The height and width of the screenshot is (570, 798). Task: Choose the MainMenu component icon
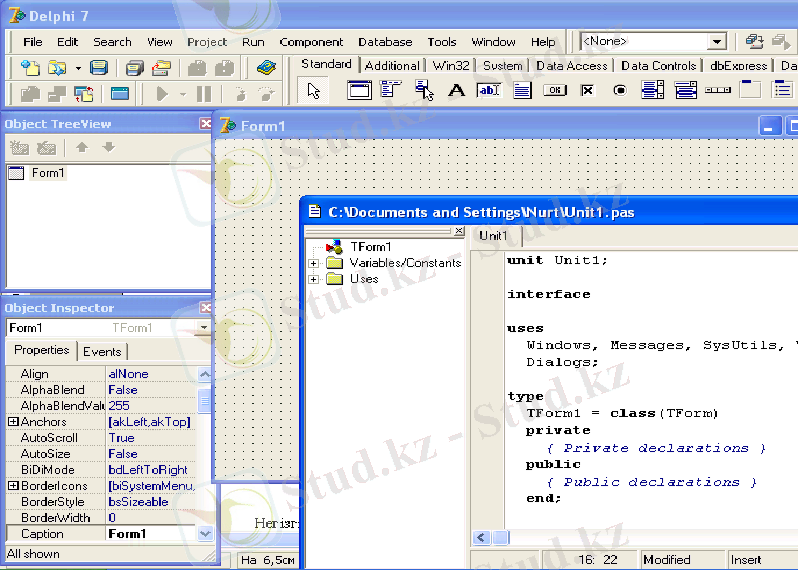(x=391, y=91)
